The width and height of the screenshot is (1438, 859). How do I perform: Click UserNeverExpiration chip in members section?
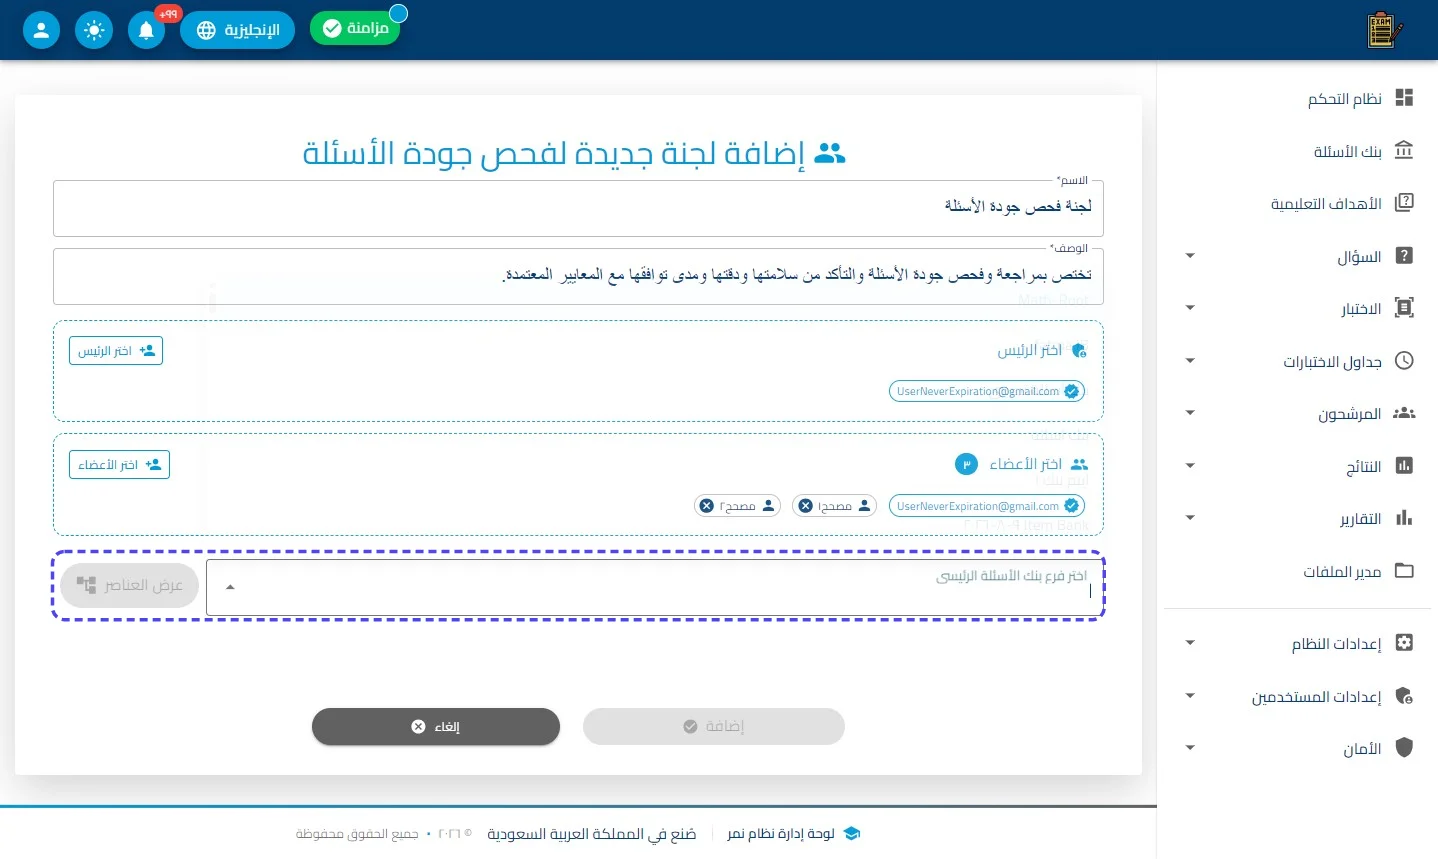click(986, 506)
